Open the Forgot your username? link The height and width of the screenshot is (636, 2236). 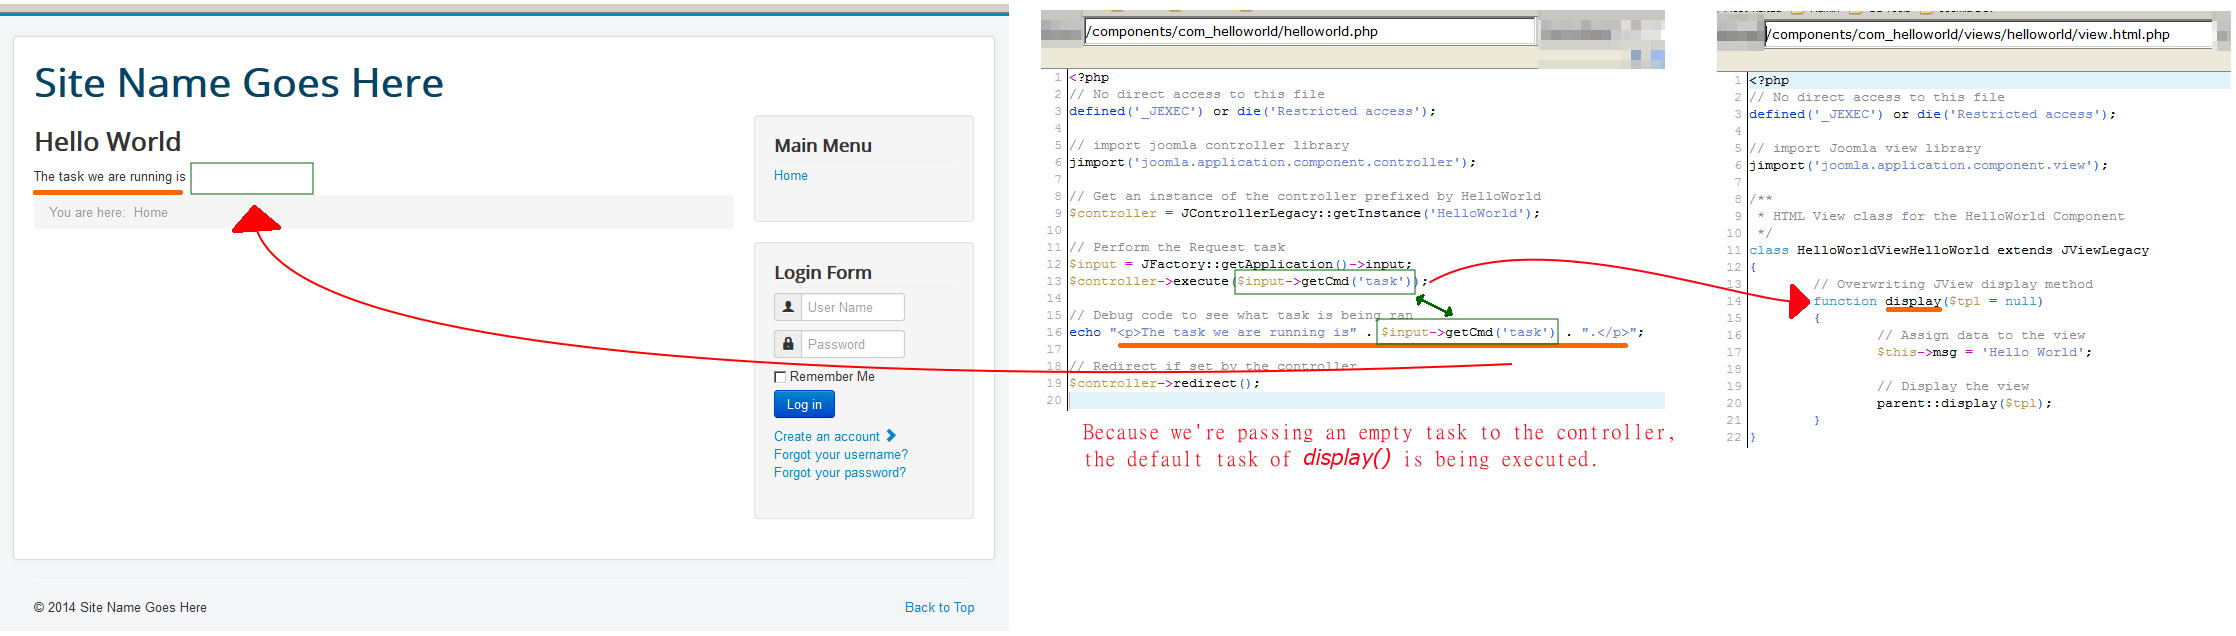841,454
